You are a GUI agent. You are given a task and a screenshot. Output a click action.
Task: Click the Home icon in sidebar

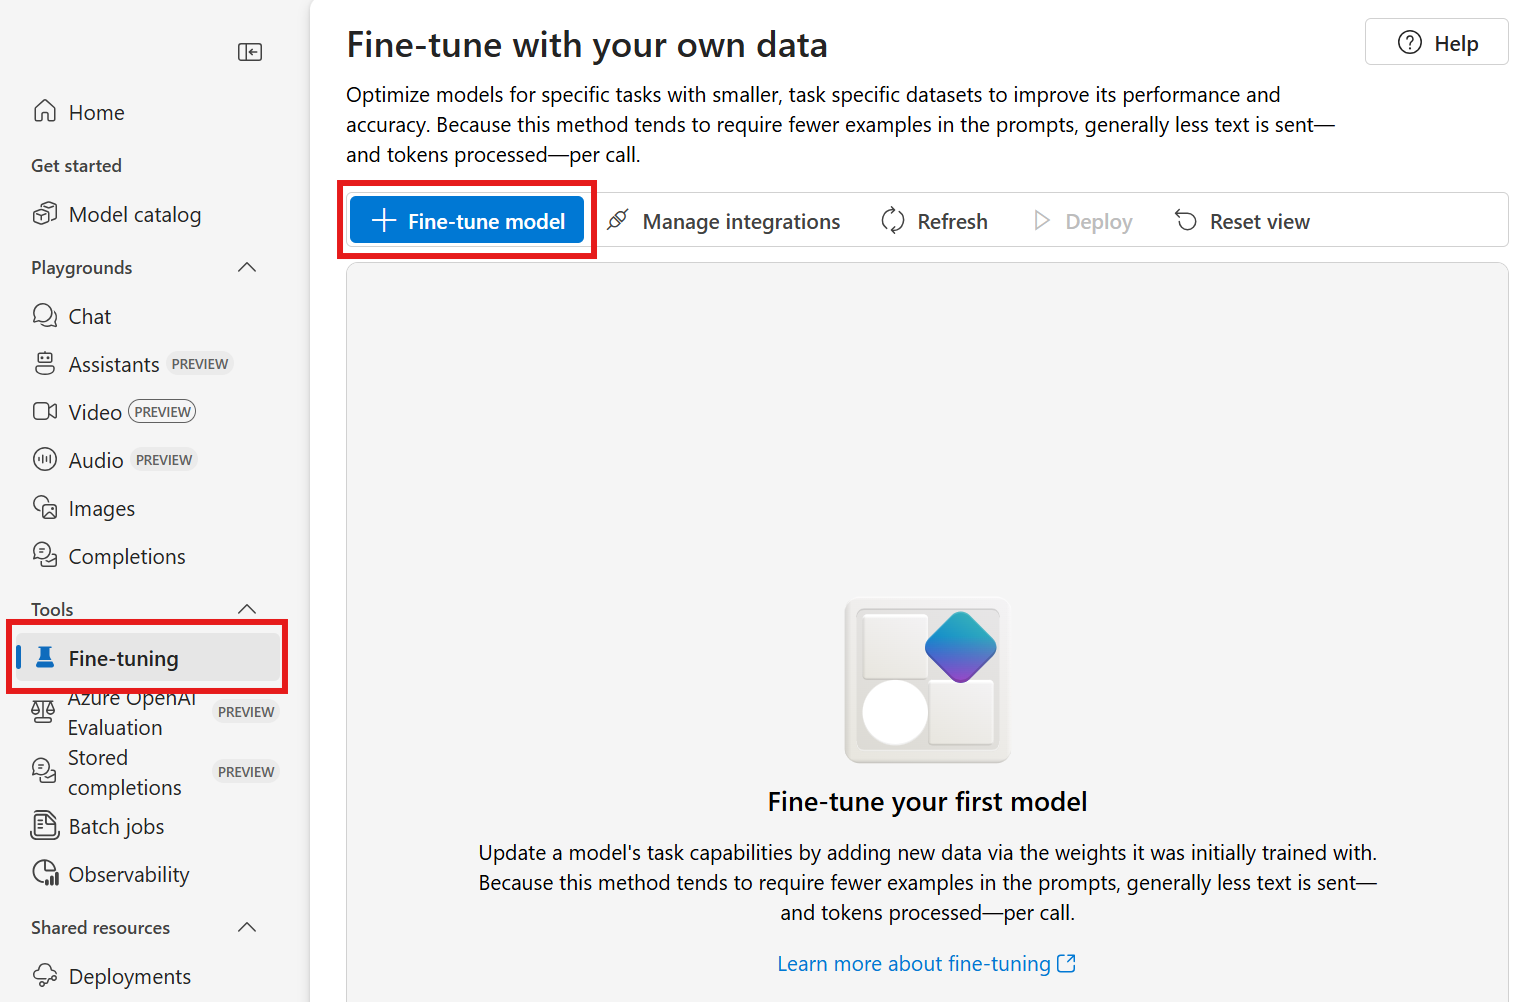click(45, 111)
